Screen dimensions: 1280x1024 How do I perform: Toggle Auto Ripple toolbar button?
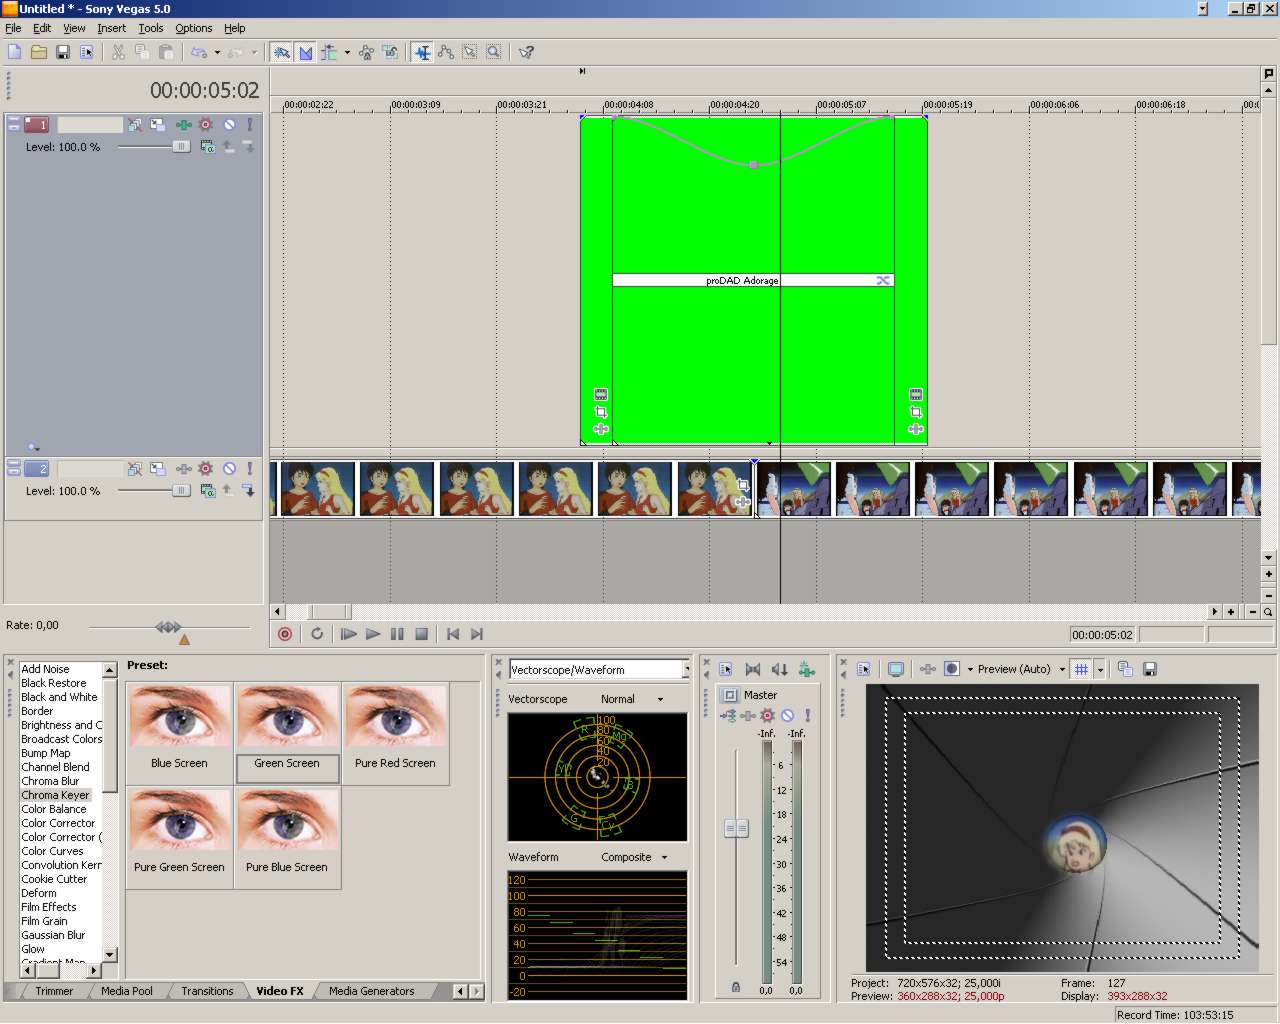tap(329, 52)
